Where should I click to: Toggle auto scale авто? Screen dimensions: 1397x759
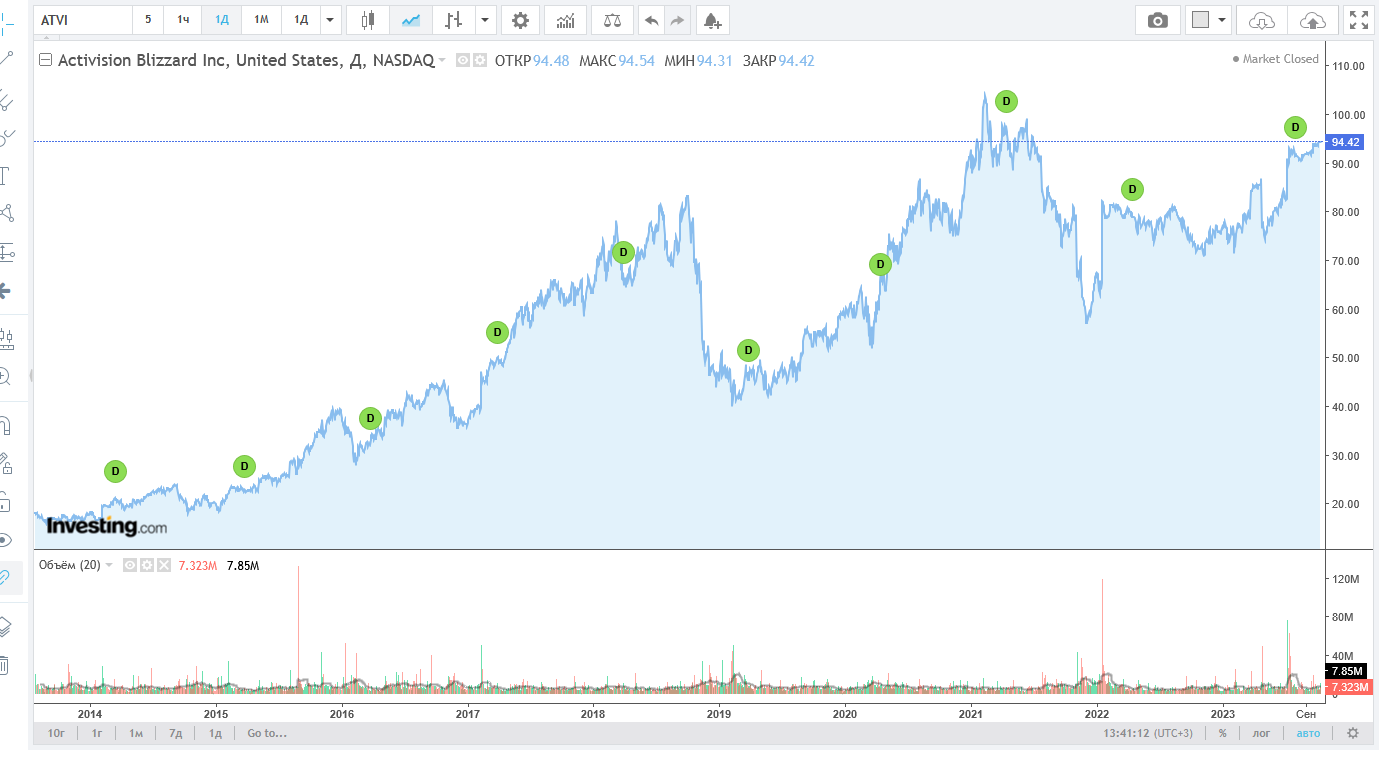[1308, 733]
